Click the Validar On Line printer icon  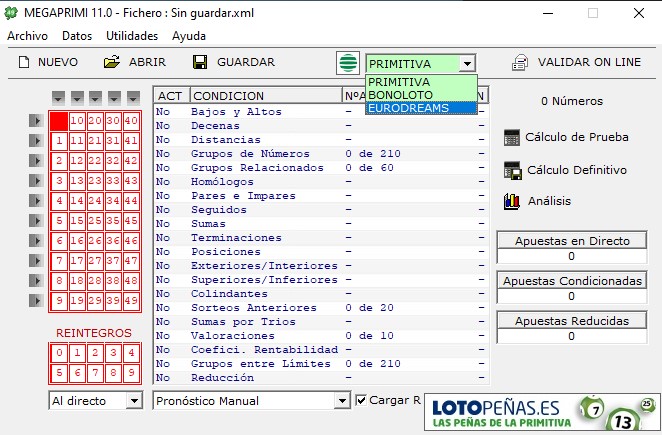coord(520,63)
